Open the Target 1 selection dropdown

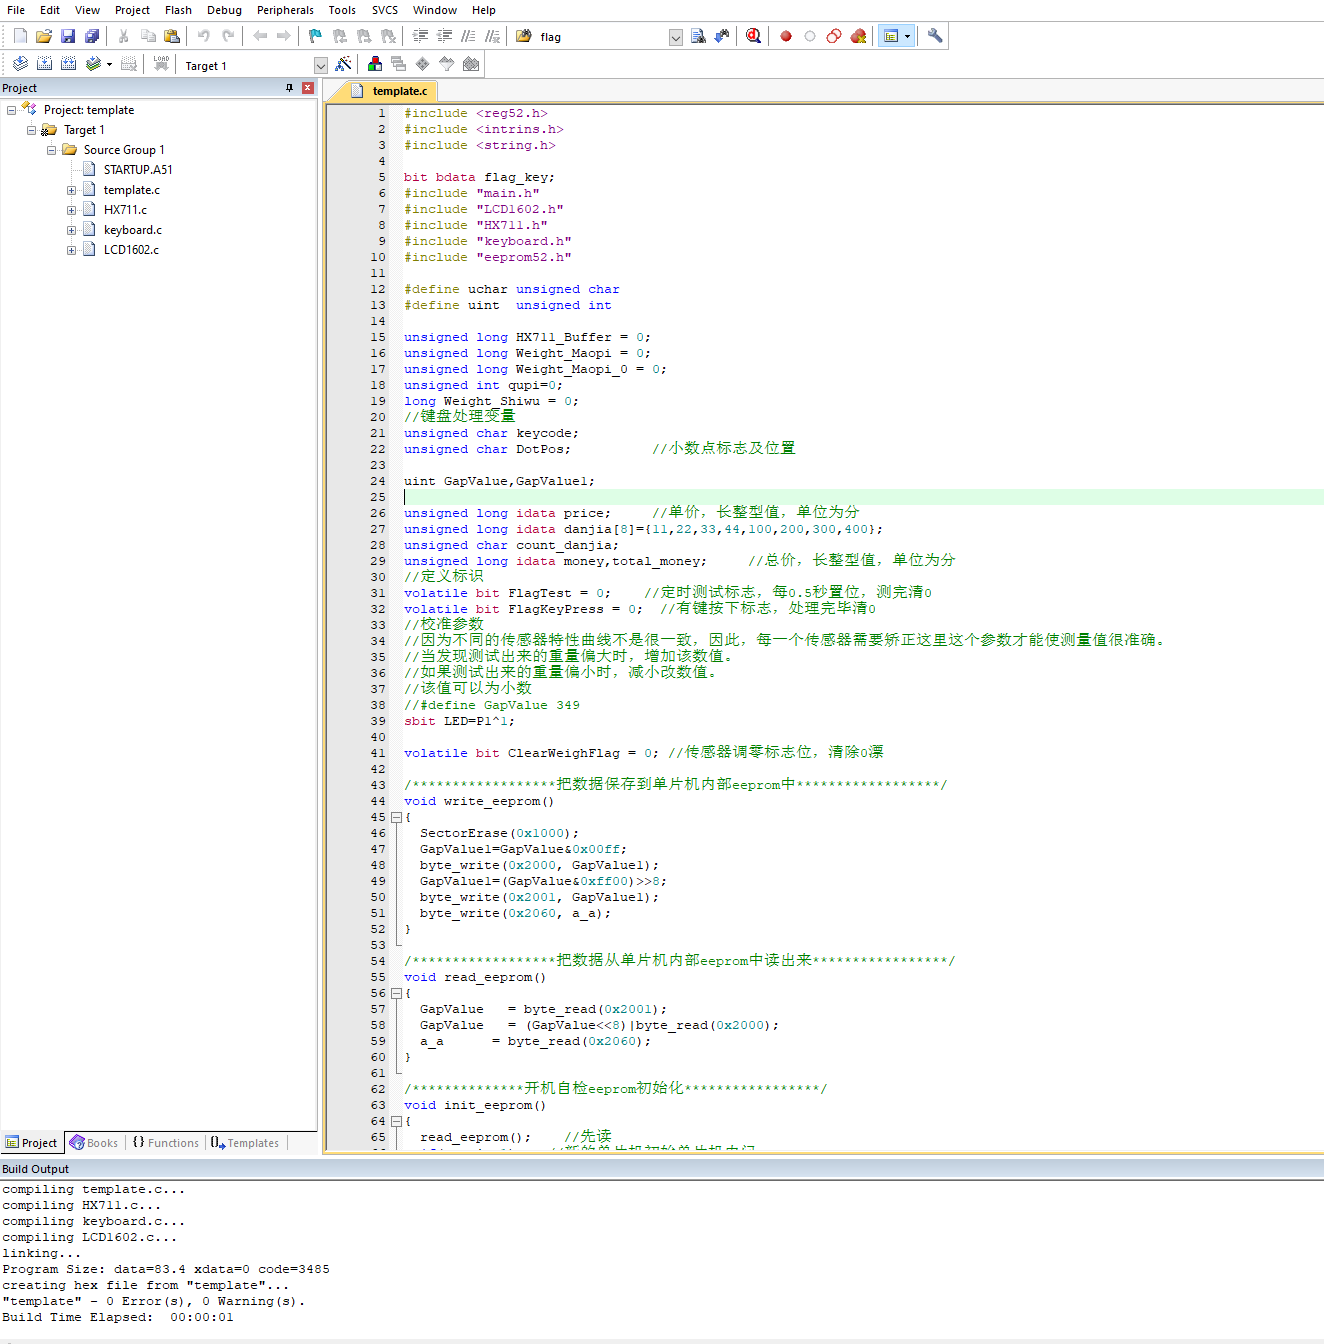pos(320,66)
